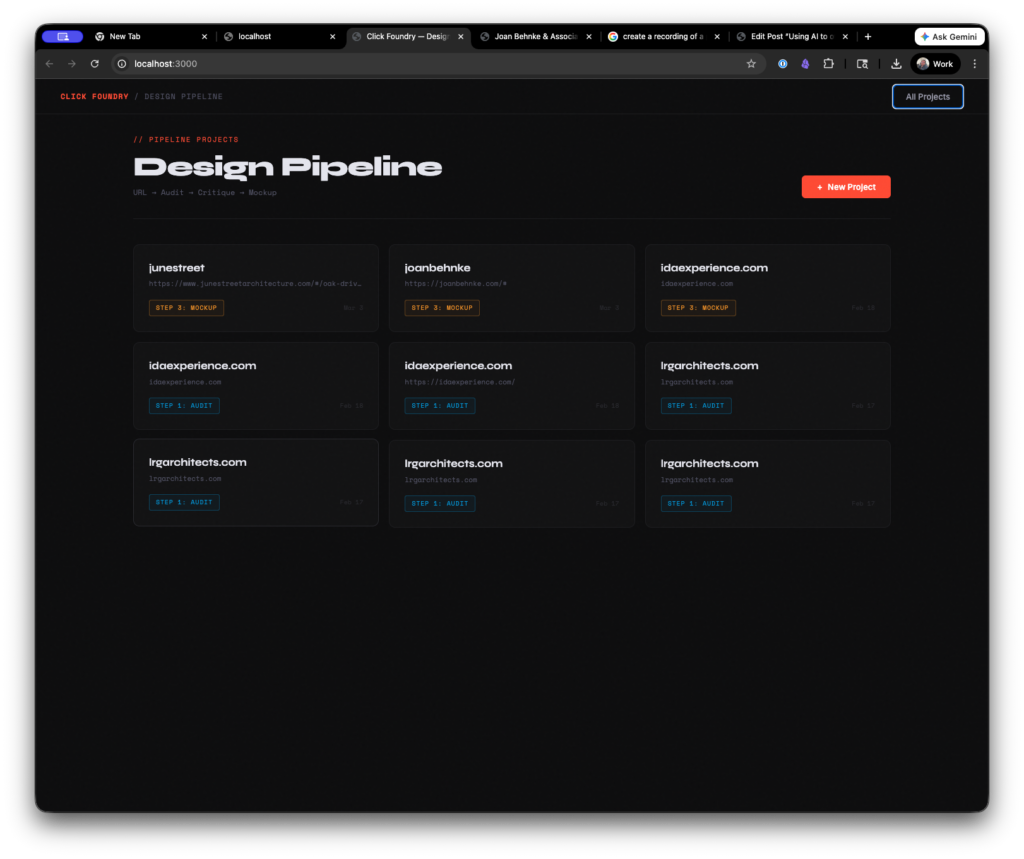This screenshot has width=1024, height=859.
Task: Open the joanbehnke project card
Action: pos(511,287)
